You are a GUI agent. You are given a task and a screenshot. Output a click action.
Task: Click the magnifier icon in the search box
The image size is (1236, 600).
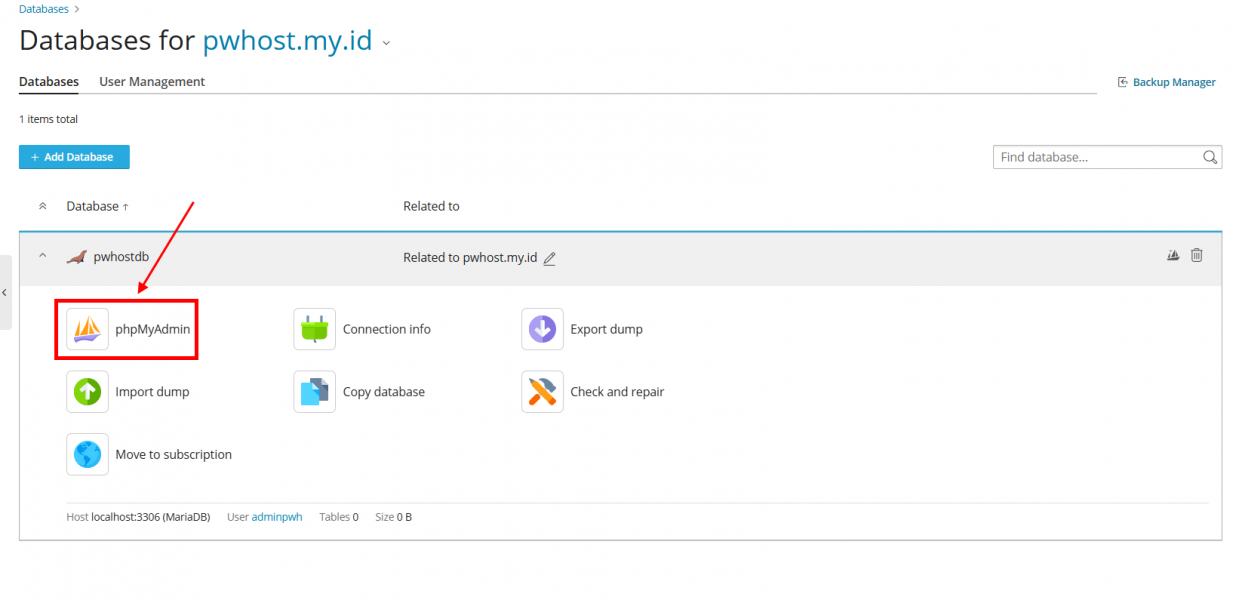pos(1210,157)
